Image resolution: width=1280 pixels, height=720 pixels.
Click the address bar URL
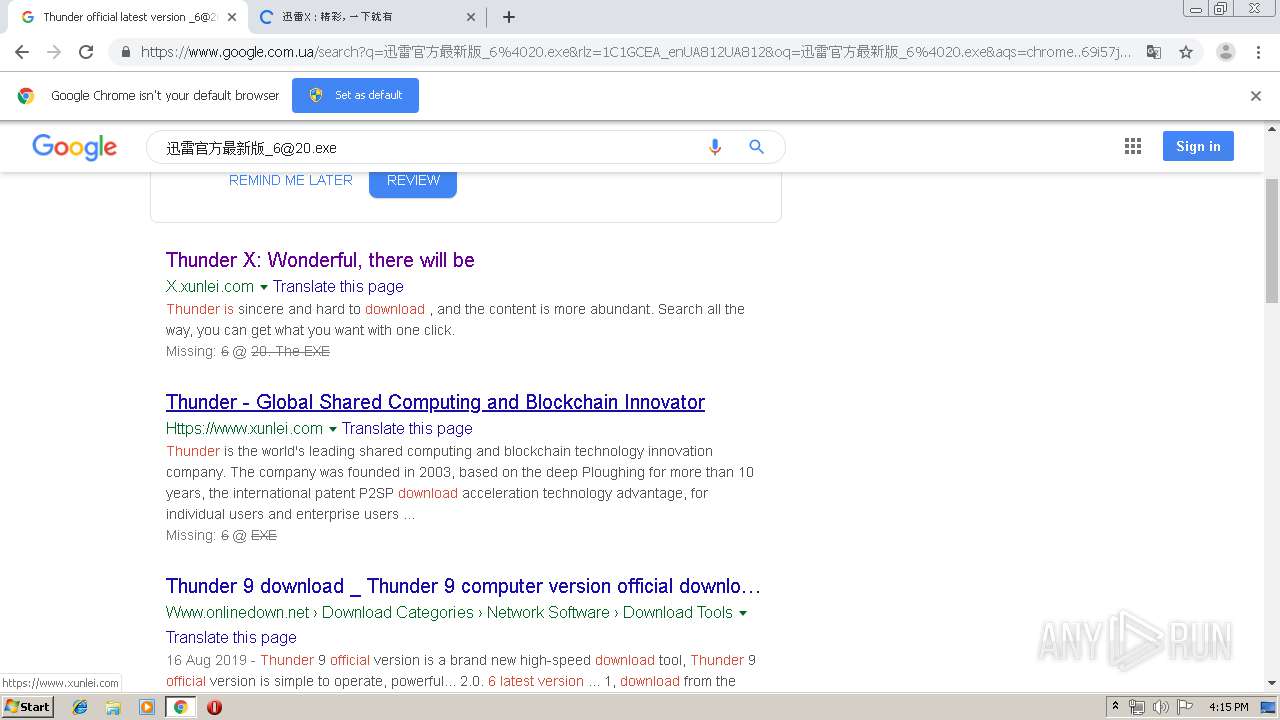click(x=636, y=52)
